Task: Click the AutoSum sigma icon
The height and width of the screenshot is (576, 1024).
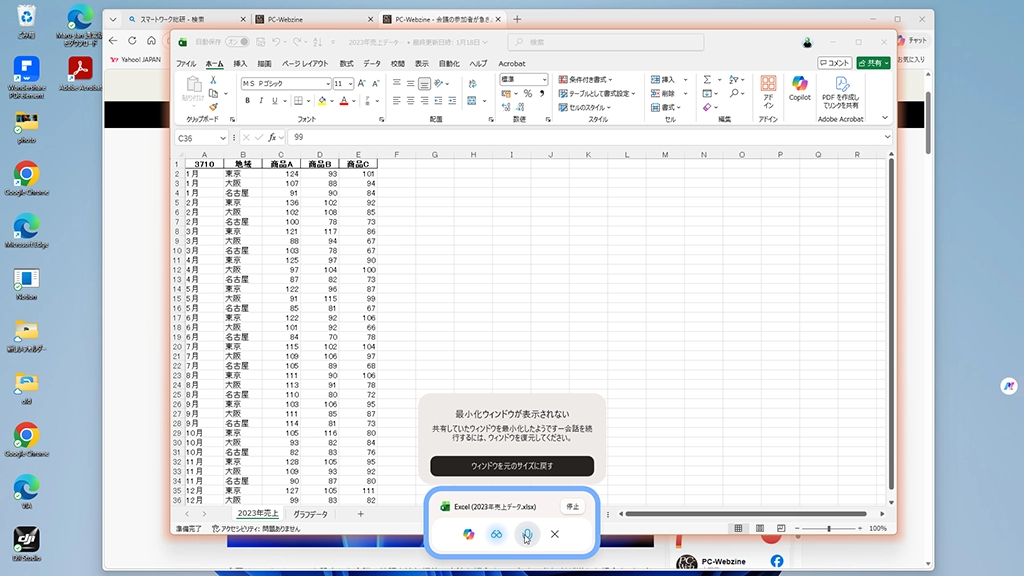Action: pyautogui.click(x=707, y=80)
